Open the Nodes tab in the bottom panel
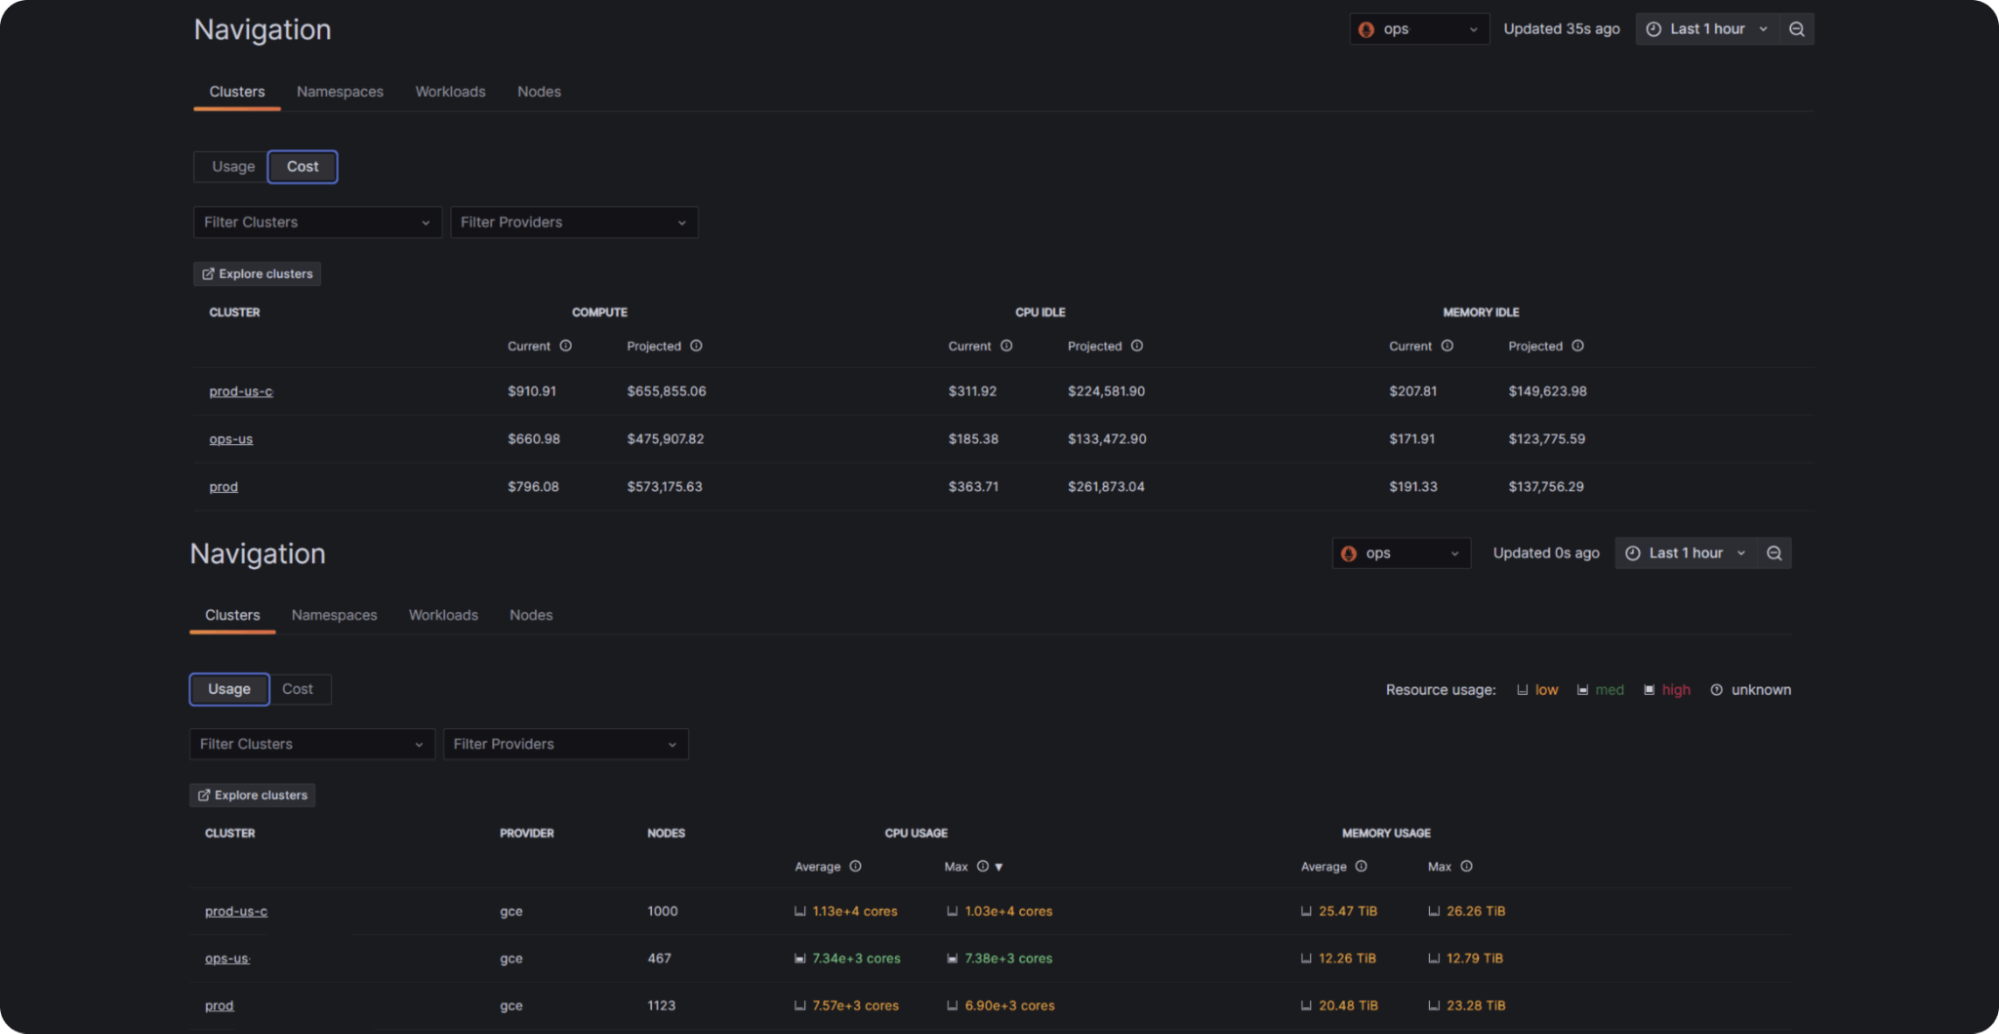This screenshot has width=1999, height=1034. tap(531, 615)
